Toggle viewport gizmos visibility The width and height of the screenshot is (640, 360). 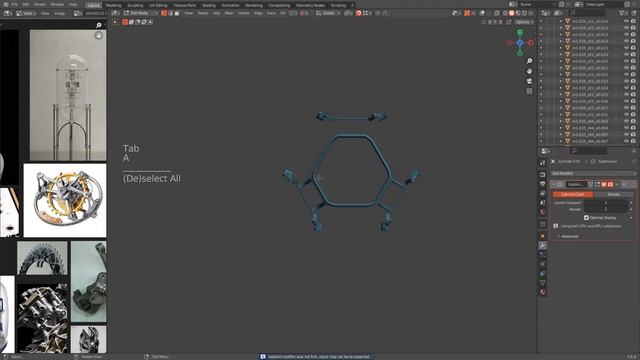click(x=467, y=13)
